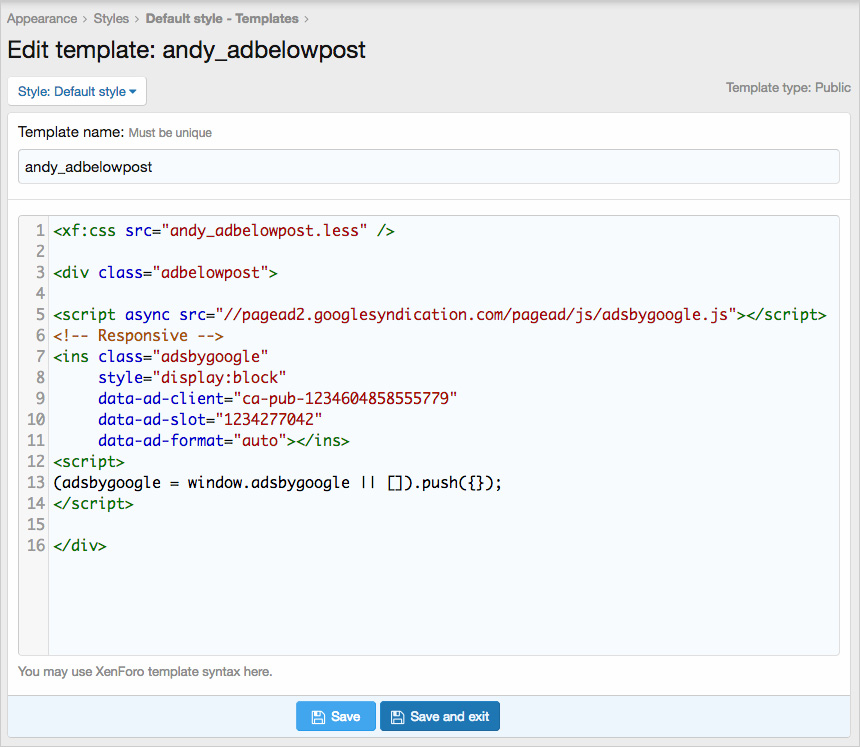Screen dimensions: 860x747
Task: Focus the Template name input field
Action: 428,167
